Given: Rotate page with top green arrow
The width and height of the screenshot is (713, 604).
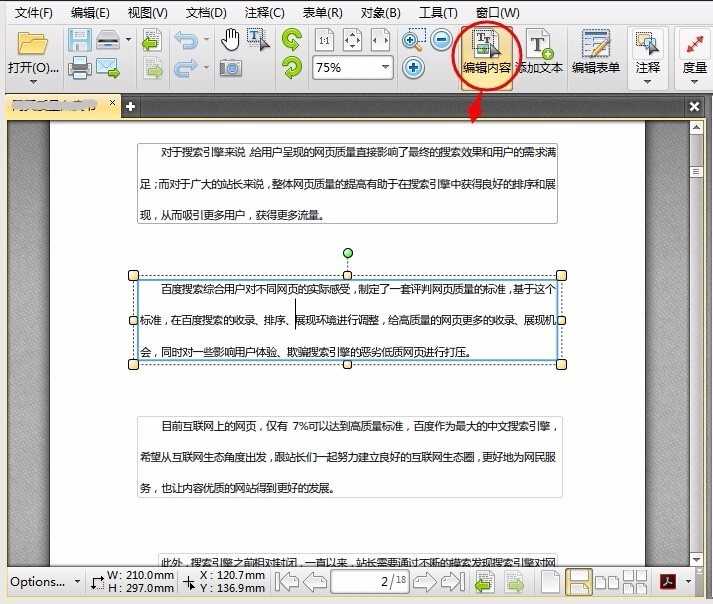Looking at the screenshot, I should pyautogui.click(x=291, y=39).
